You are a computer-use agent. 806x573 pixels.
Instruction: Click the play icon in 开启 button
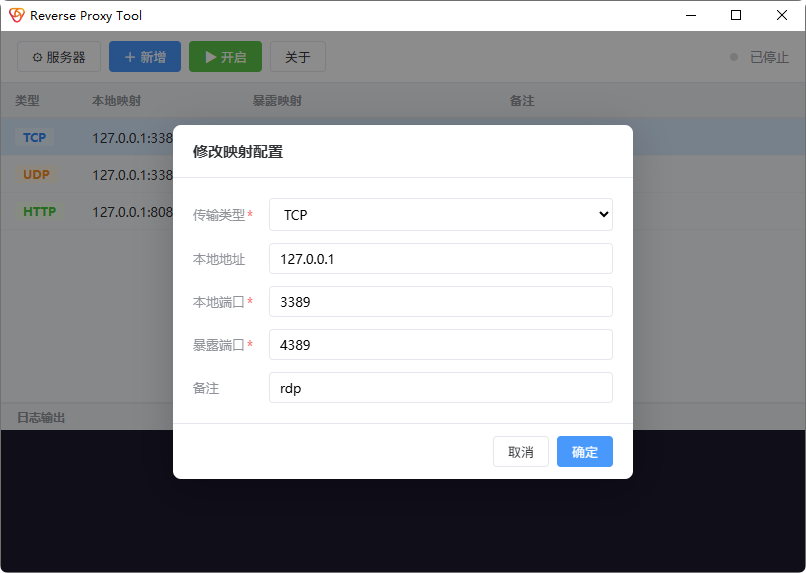coord(211,57)
